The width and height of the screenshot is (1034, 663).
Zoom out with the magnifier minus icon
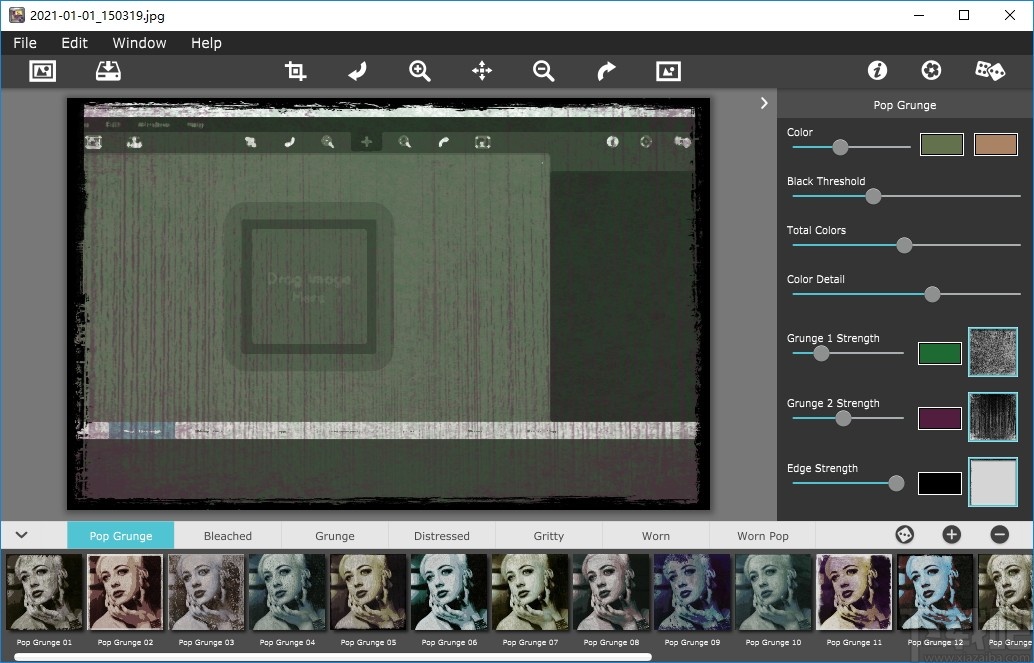(544, 71)
